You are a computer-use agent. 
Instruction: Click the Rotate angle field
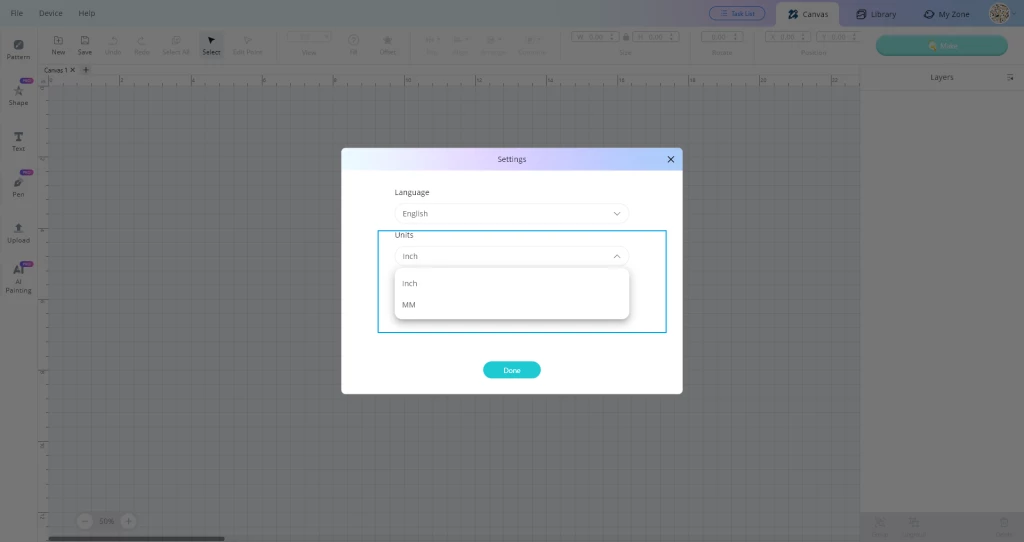(722, 37)
